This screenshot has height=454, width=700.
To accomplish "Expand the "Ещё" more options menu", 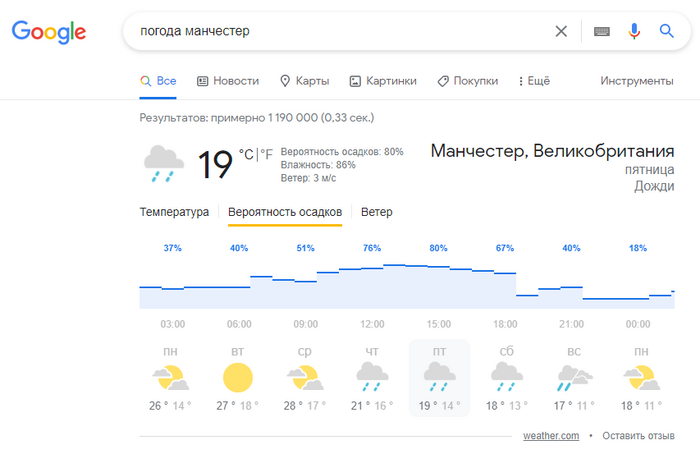I will click(535, 81).
